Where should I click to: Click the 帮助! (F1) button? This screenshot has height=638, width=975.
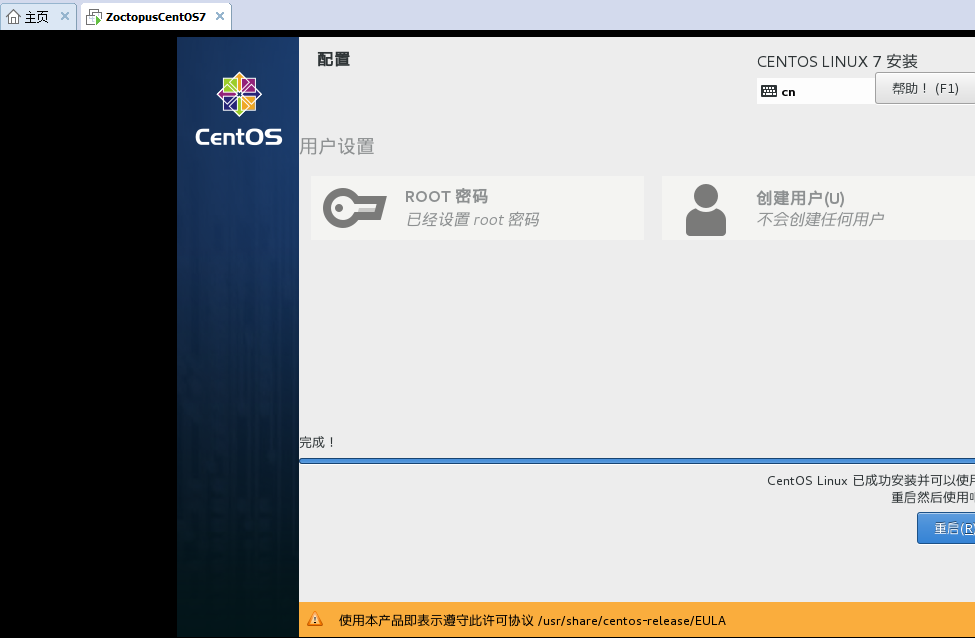925,88
